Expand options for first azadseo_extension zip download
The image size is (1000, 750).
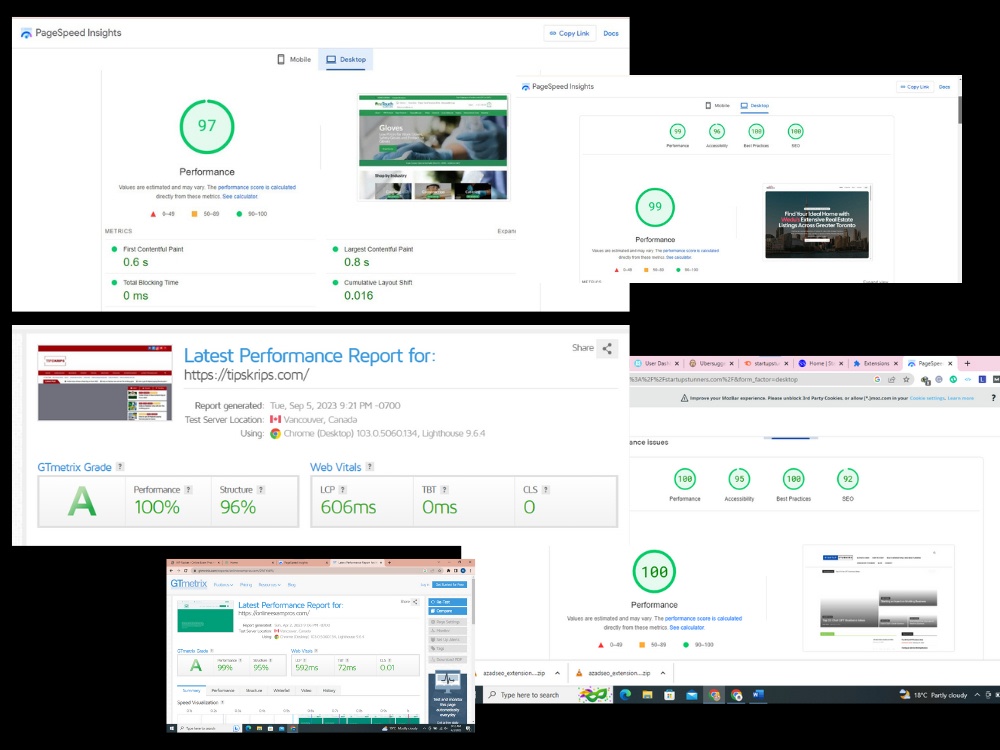tap(557, 673)
